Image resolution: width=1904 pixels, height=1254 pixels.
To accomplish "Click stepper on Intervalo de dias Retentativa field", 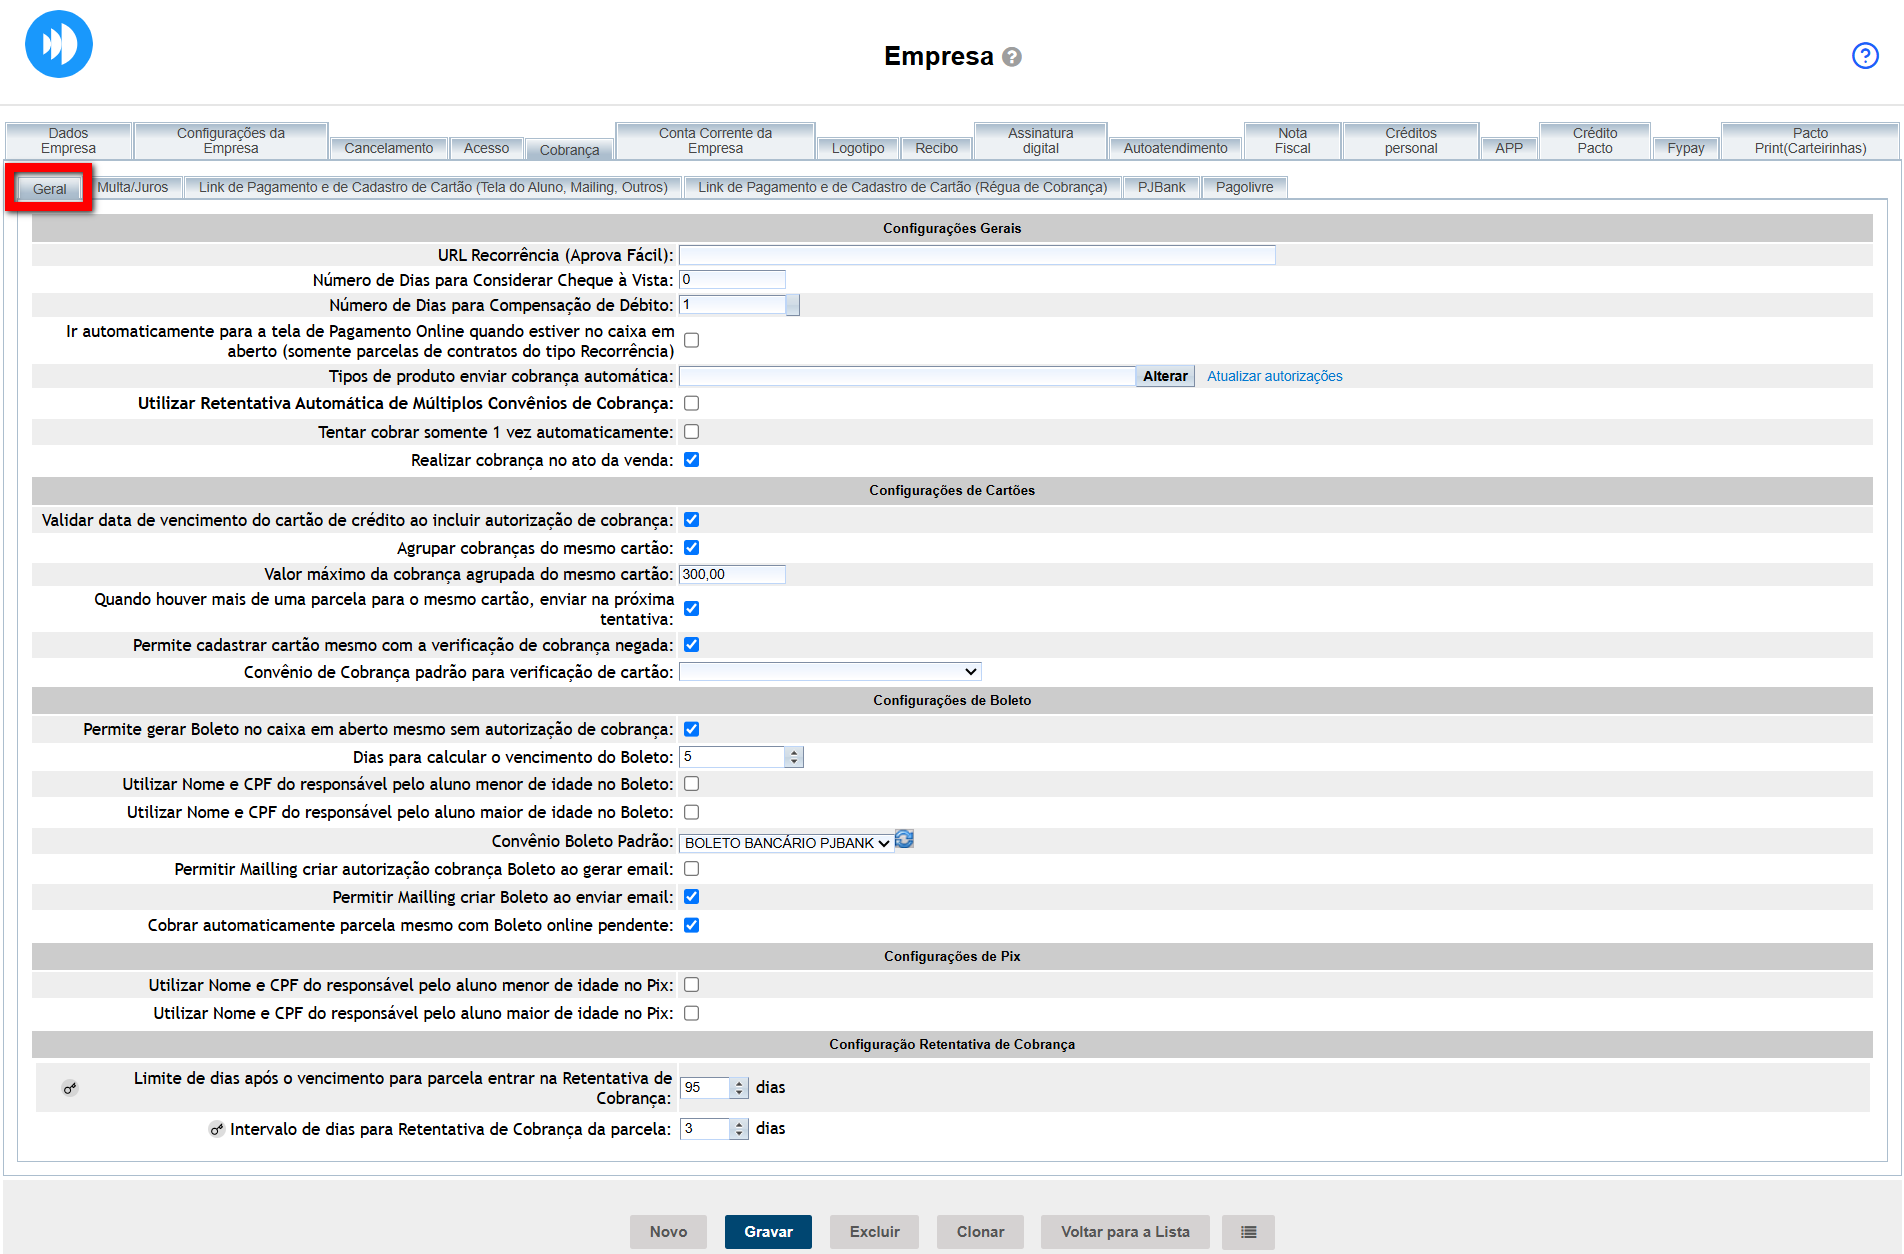I will 739,1129.
